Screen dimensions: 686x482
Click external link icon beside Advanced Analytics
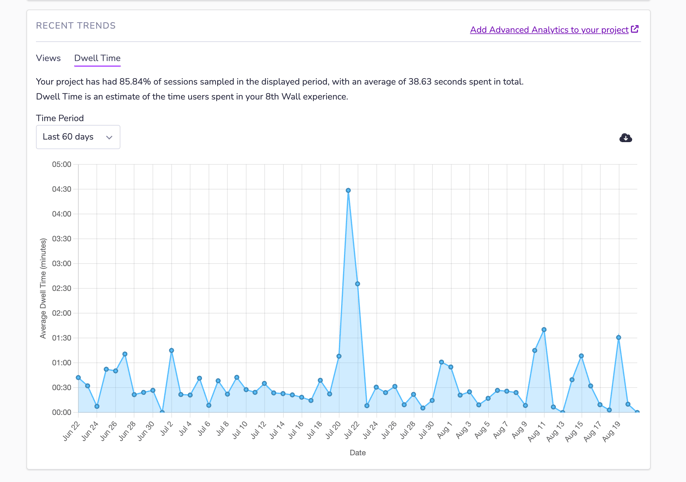pyautogui.click(x=635, y=29)
